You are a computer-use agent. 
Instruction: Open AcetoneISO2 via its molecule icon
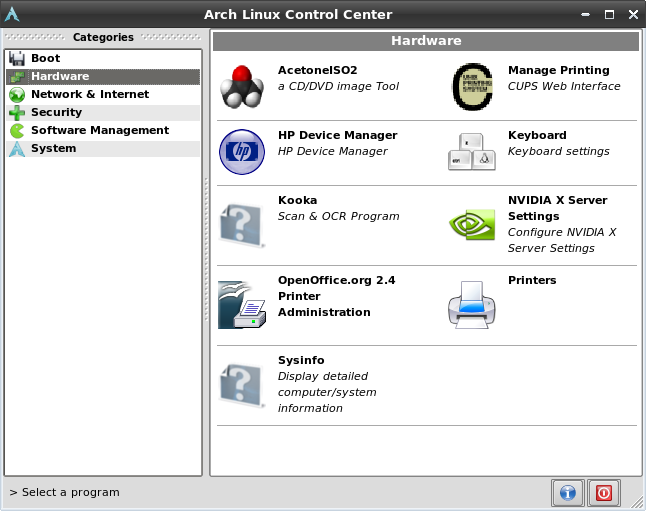coord(242,87)
